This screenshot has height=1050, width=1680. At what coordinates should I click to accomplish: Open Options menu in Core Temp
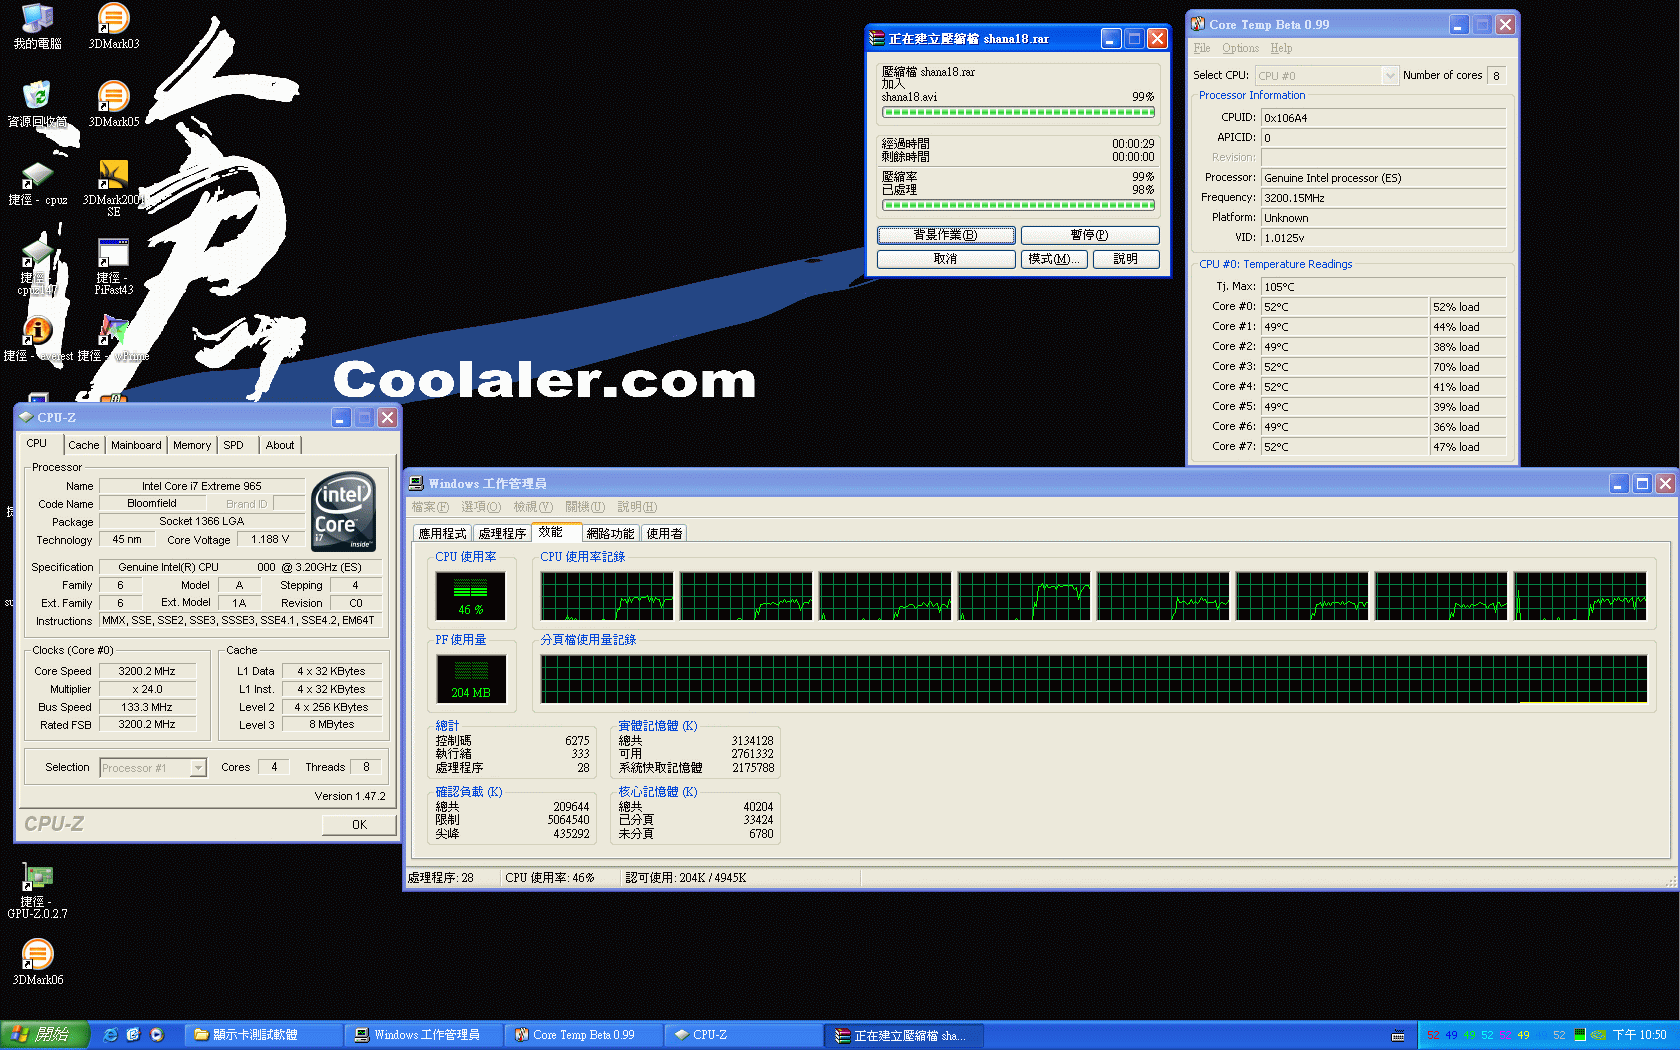pos(1240,48)
